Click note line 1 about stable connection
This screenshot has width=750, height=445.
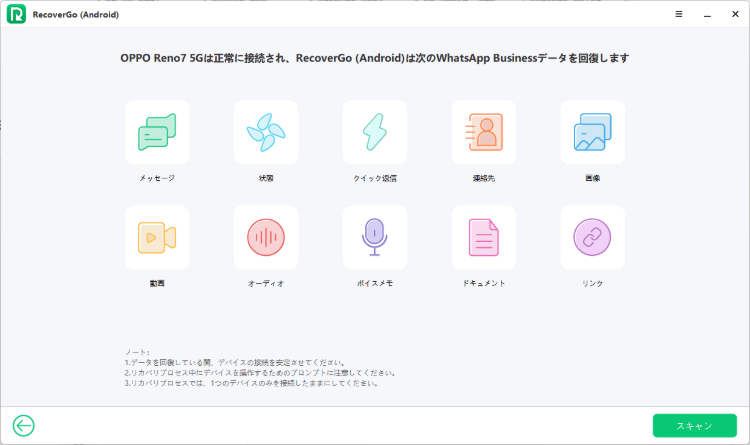tap(235, 363)
